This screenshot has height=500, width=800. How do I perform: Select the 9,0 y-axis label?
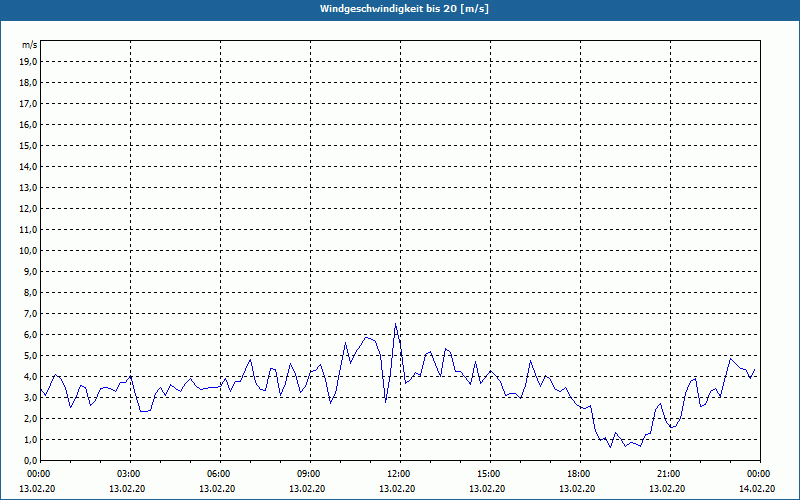[30, 271]
